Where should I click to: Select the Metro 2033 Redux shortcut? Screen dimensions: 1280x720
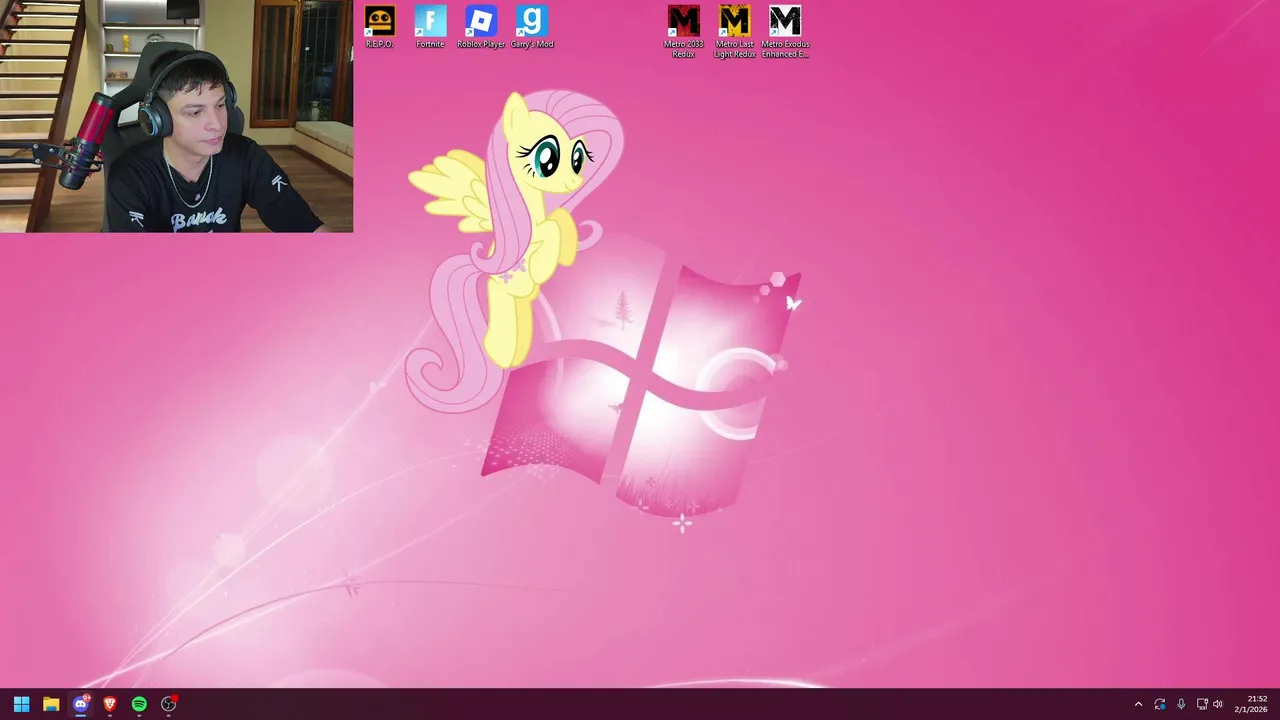tap(683, 32)
